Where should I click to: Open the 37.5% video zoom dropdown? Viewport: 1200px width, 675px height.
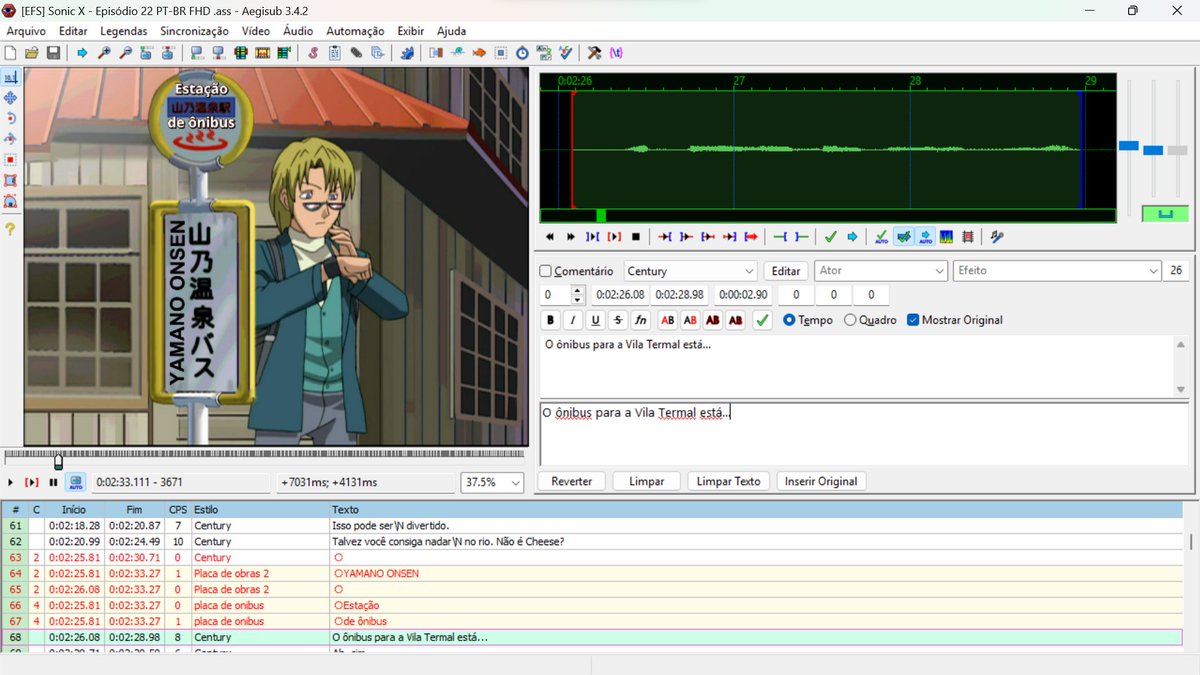[492, 482]
